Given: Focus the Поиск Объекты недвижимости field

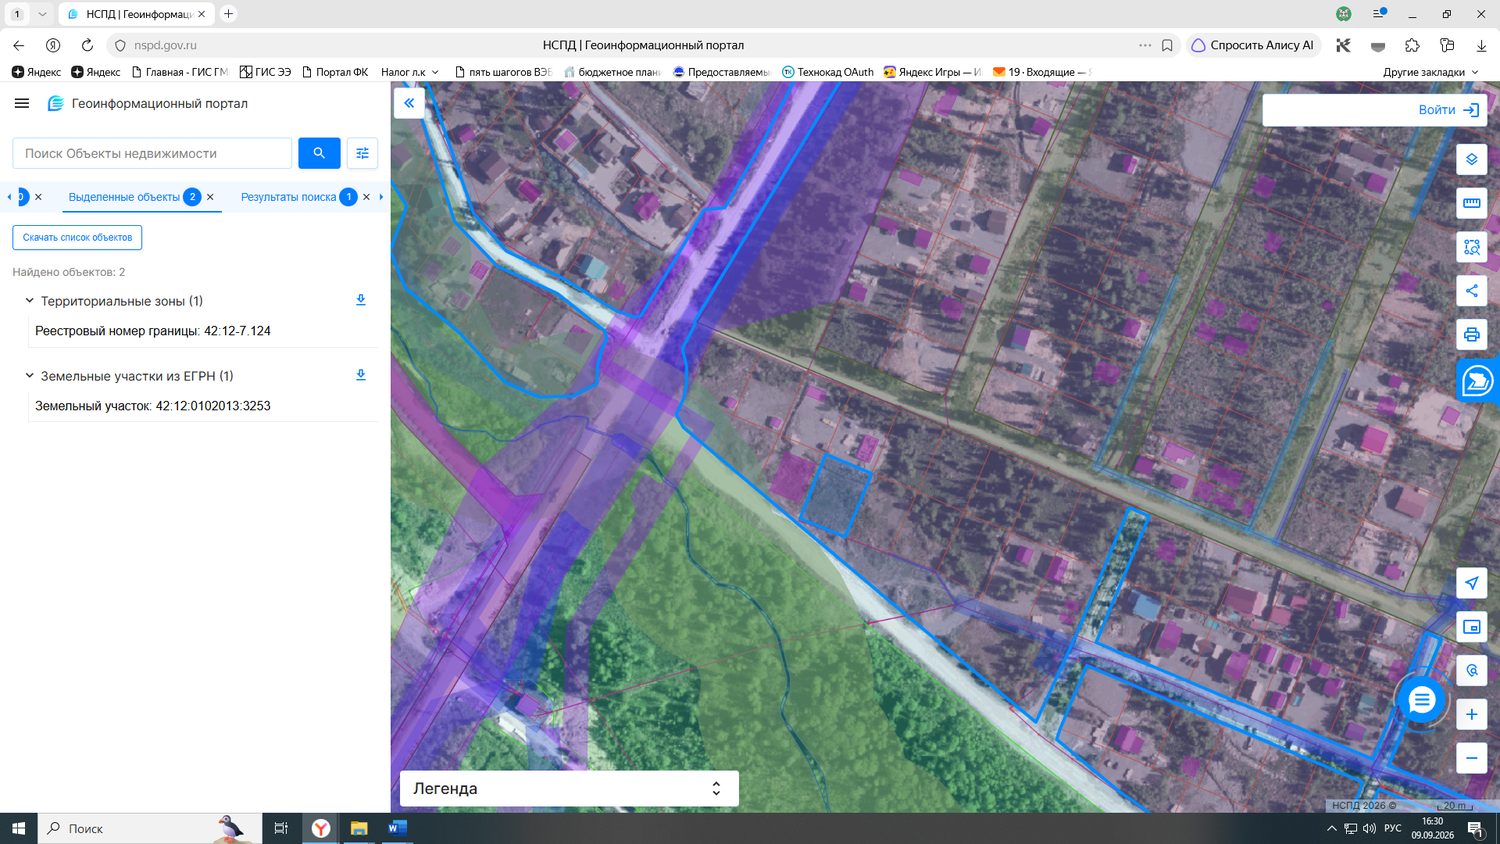Looking at the screenshot, I should click(152, 153).
